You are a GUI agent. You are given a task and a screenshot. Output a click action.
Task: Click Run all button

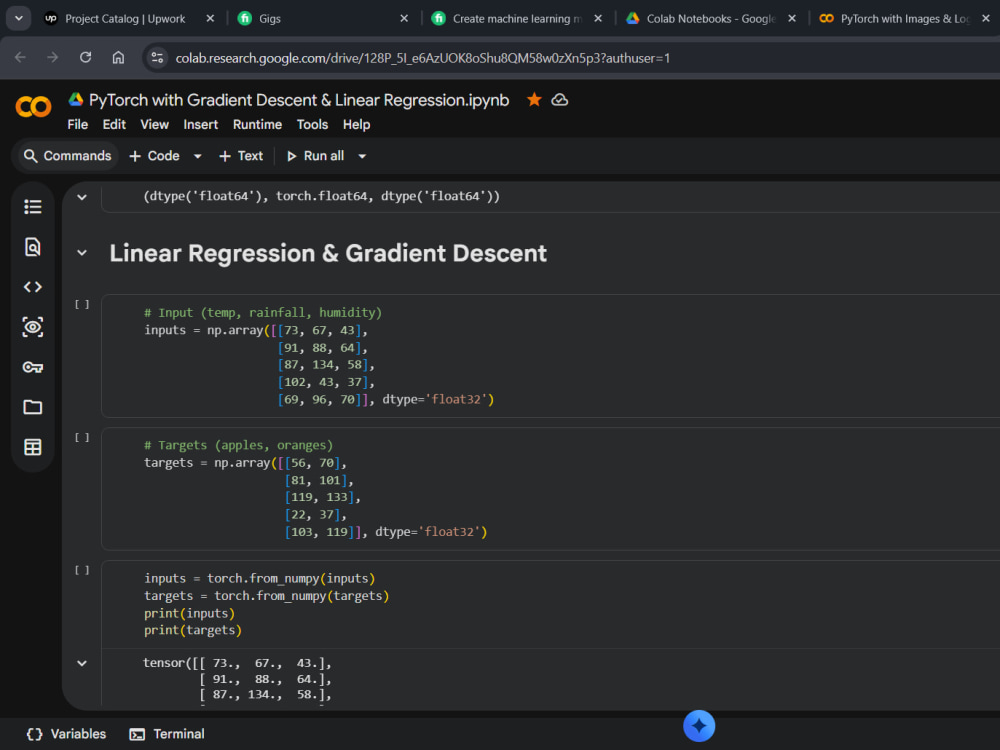315,156
